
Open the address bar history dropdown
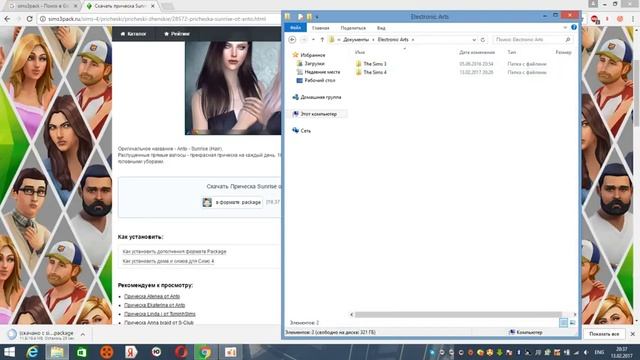pos(474,40)
